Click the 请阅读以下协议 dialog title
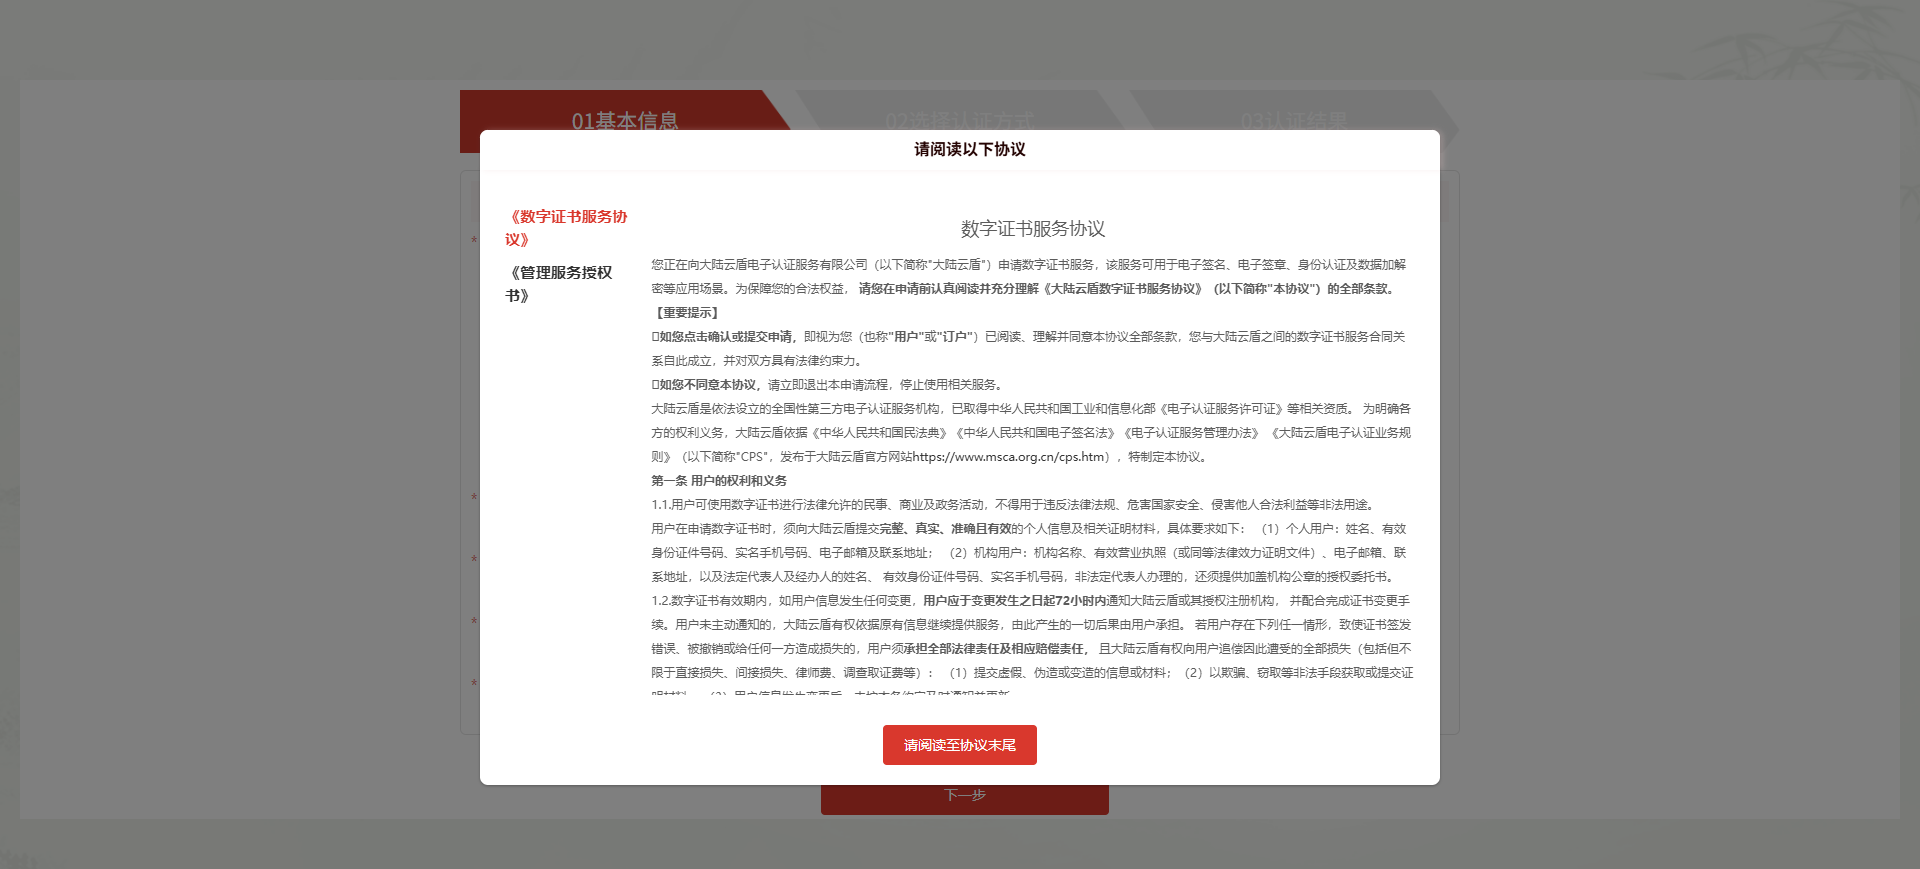The height and width of the screenshot is (869, 1920). (970, 149)
